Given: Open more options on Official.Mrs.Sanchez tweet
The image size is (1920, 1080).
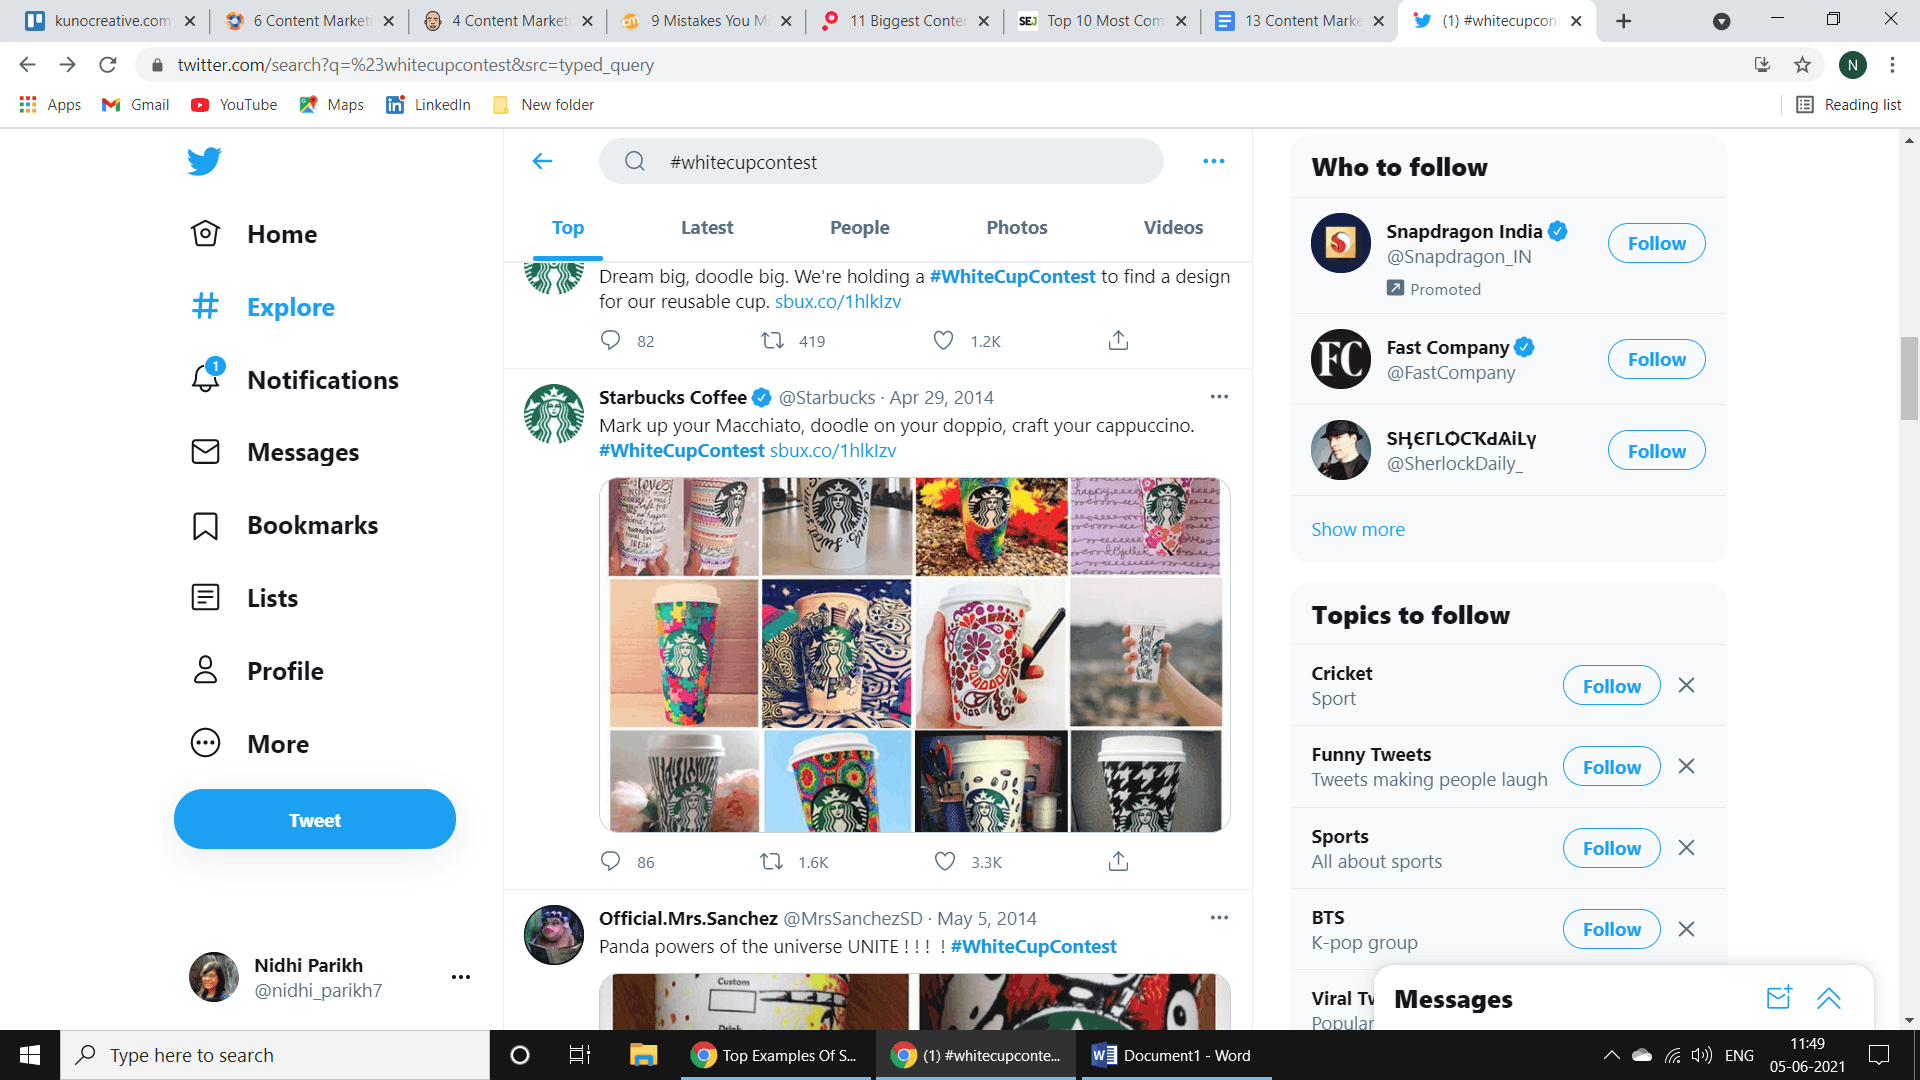Looking at the screenshot, I should click(1219, 918).
